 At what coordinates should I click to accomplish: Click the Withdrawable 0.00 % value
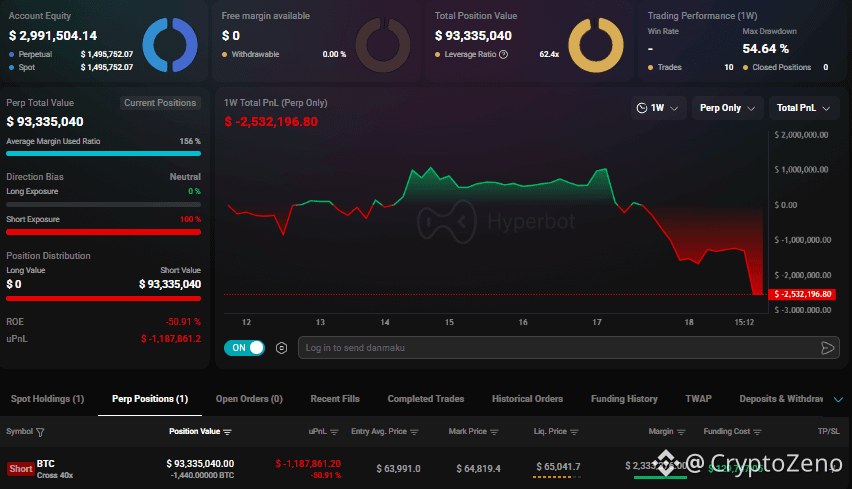click(x=334, y=54)
